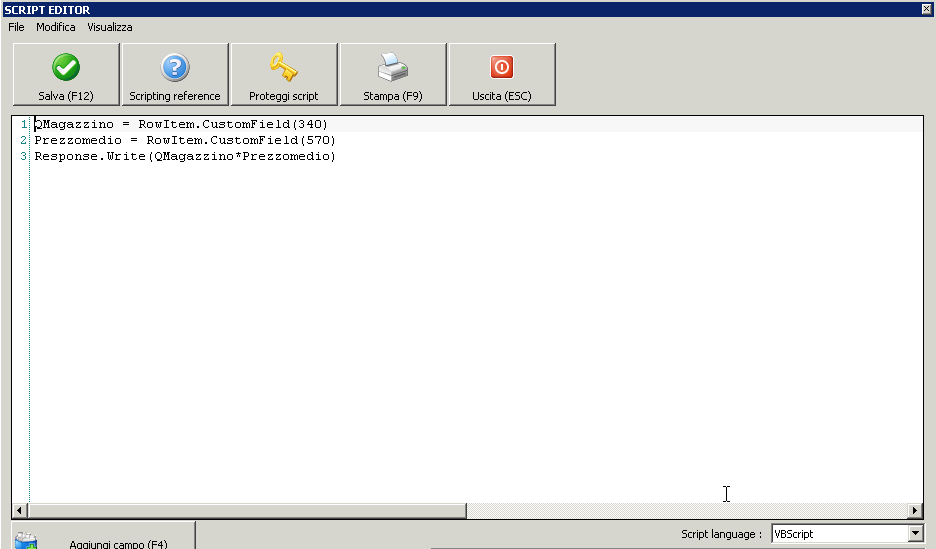Expand the Script language dropdown arrow
936x549 pixels.
click(915, 533)
